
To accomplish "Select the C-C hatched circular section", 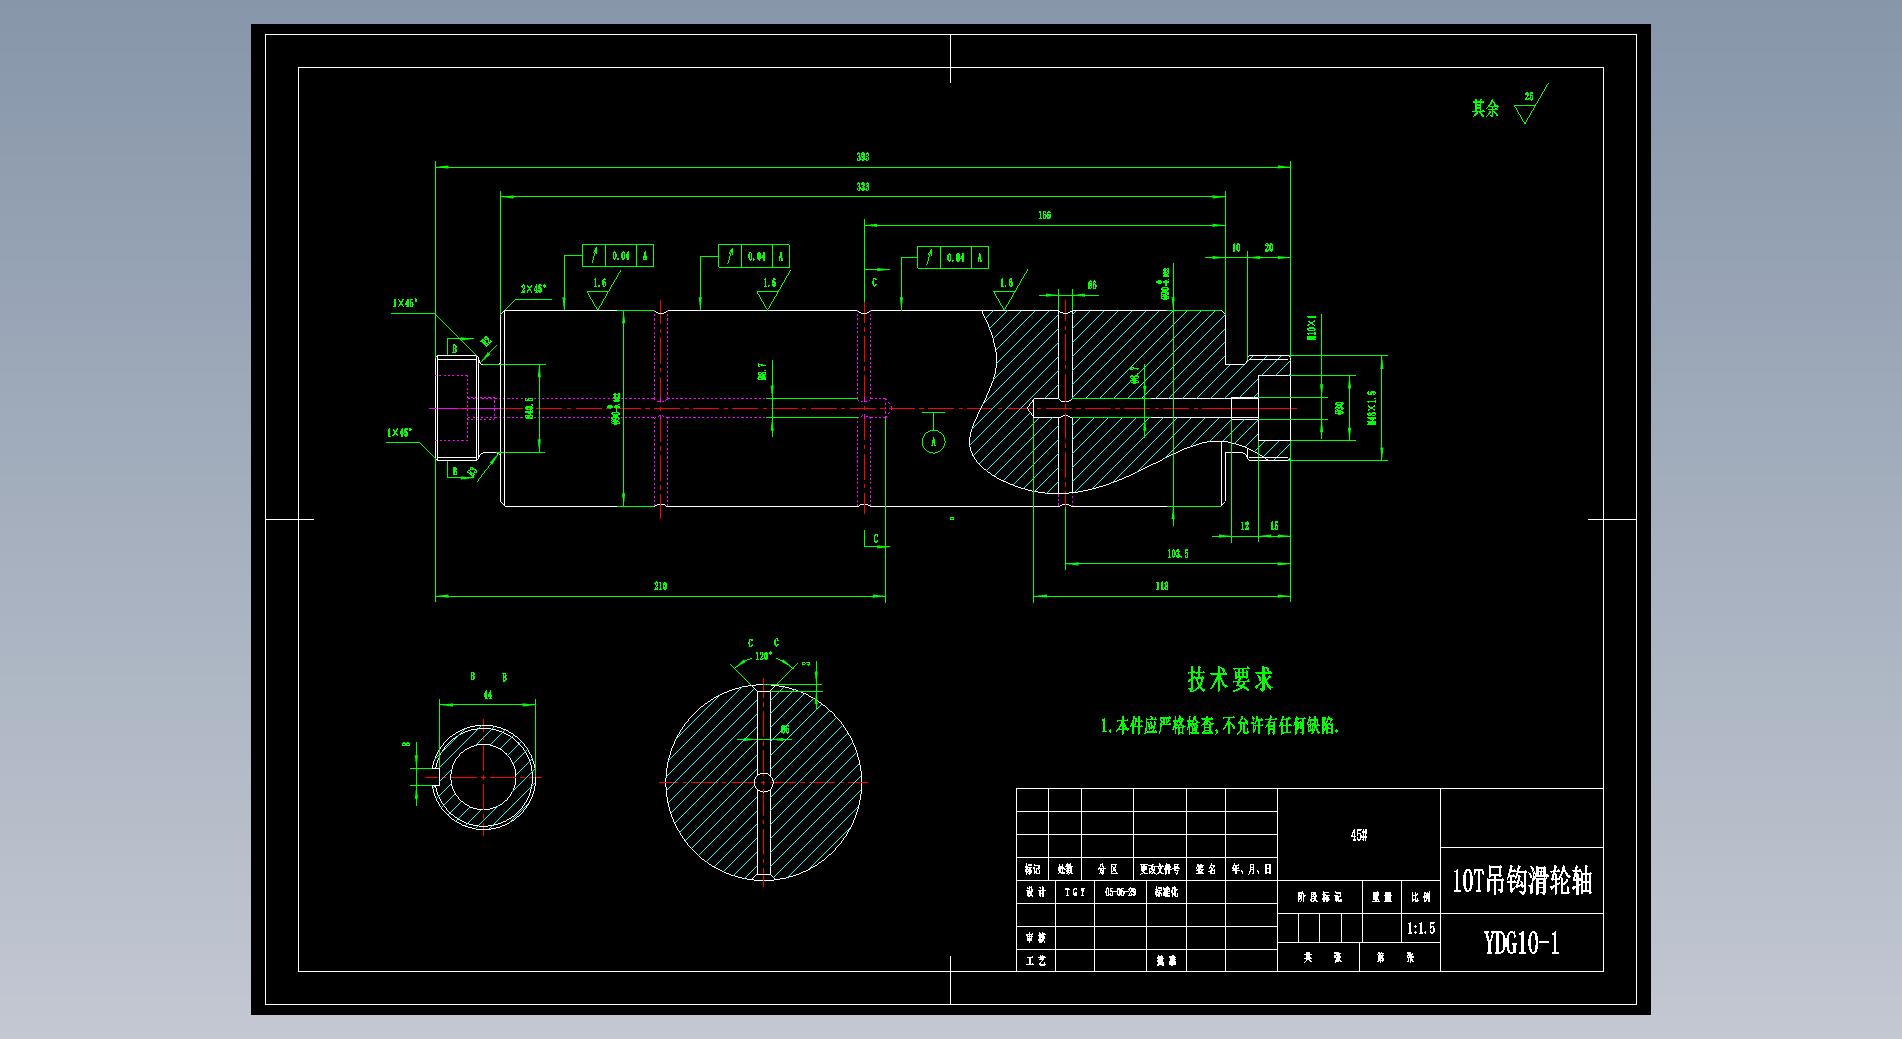I will [763, 781].
